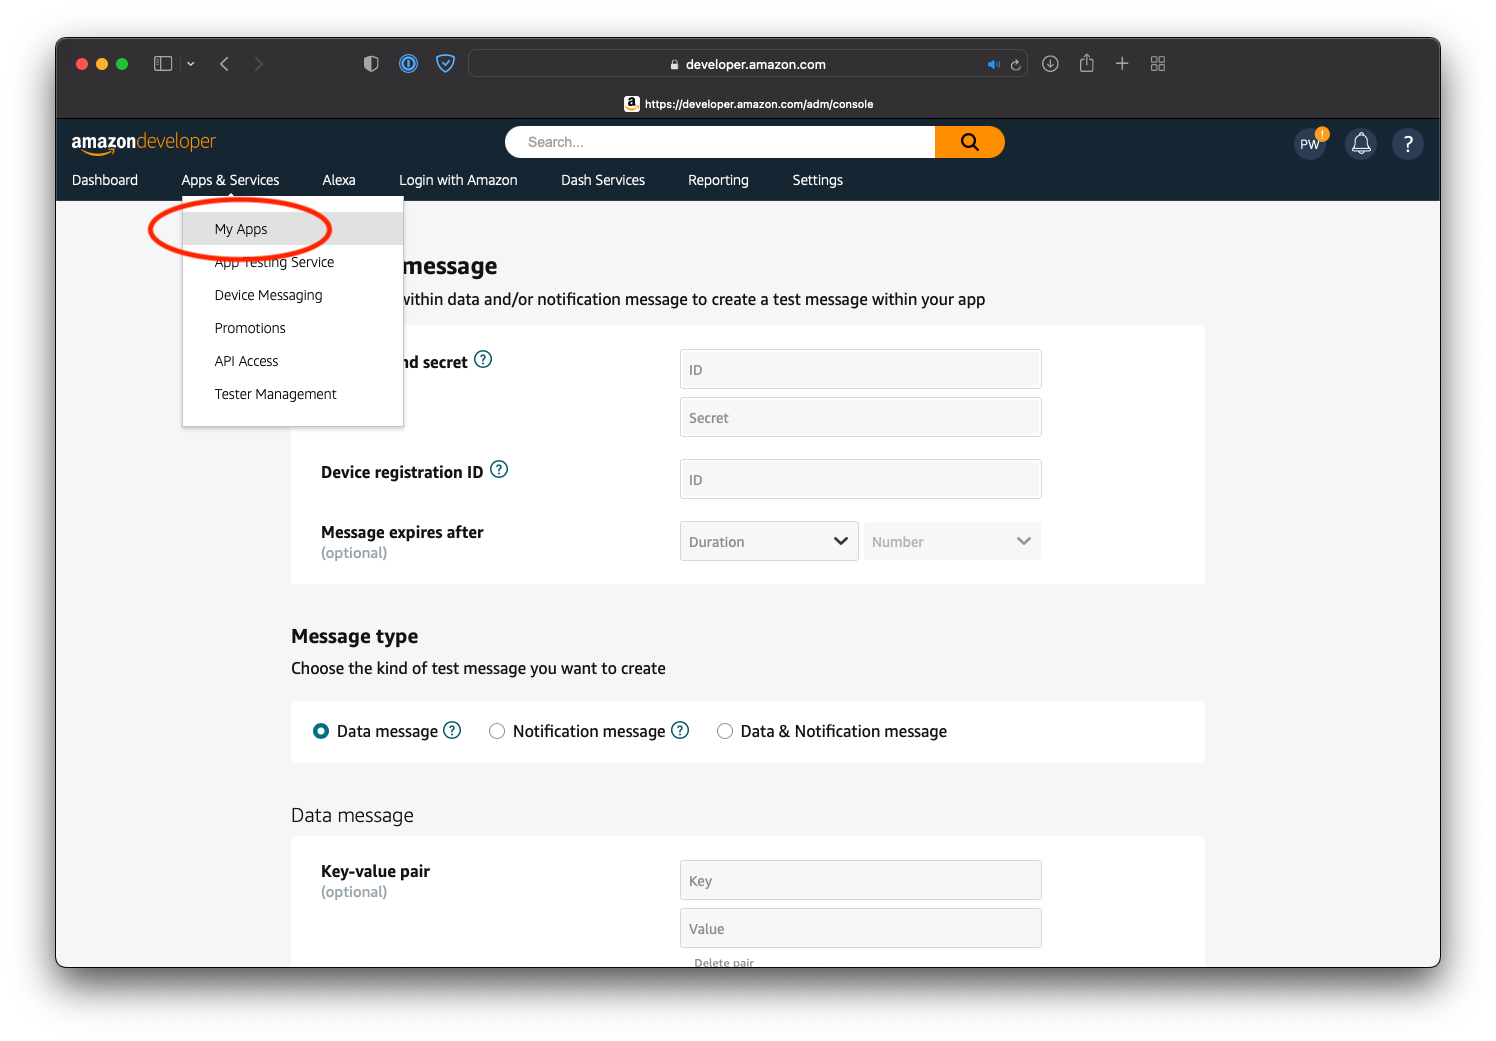Open the help question mark button
This screenshot has height=1041, width=1496.
click(1408, 144)
